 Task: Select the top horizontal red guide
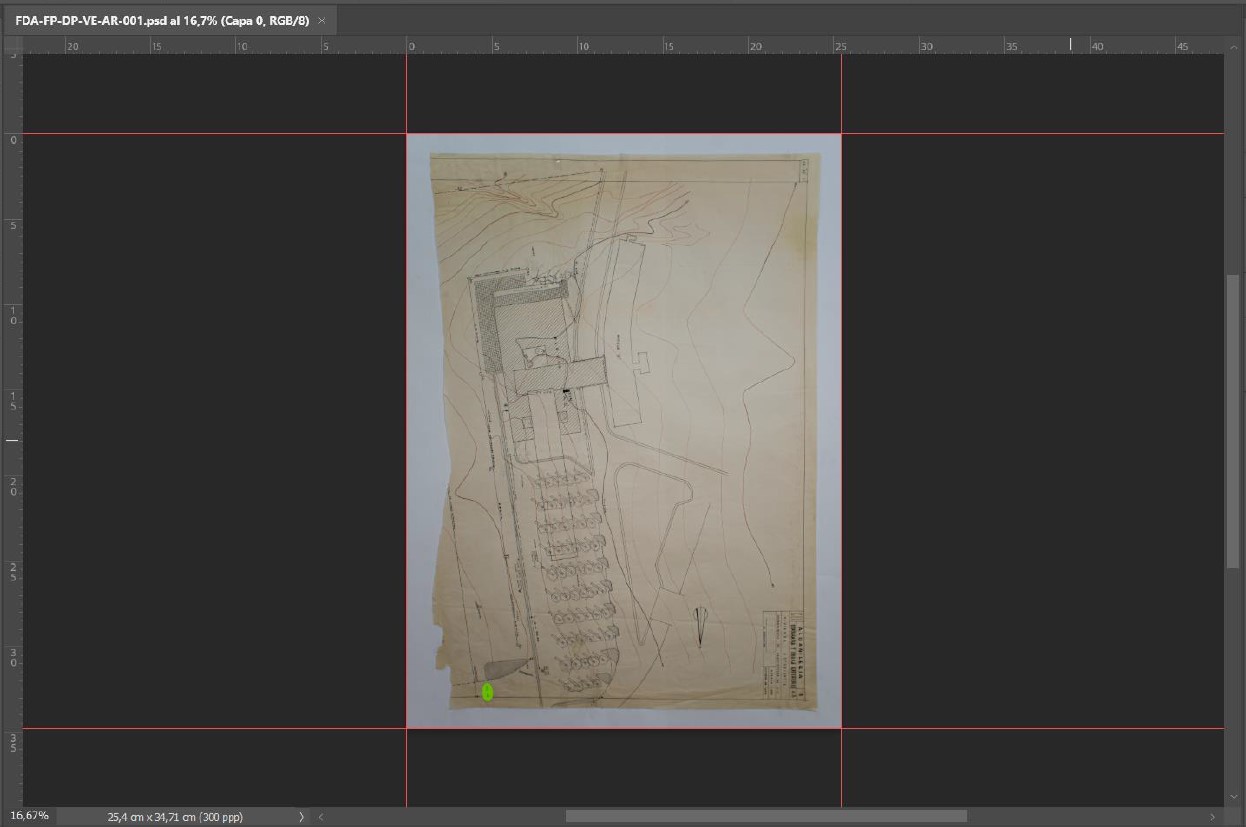200,133
